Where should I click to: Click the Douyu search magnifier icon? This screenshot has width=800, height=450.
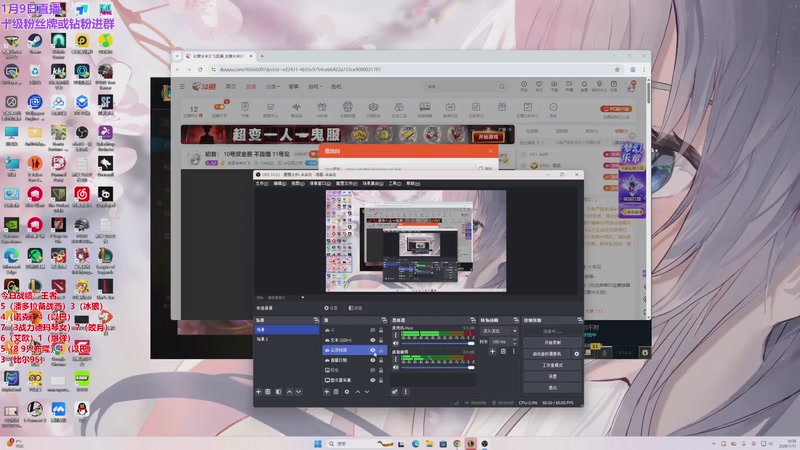(502, 87)
